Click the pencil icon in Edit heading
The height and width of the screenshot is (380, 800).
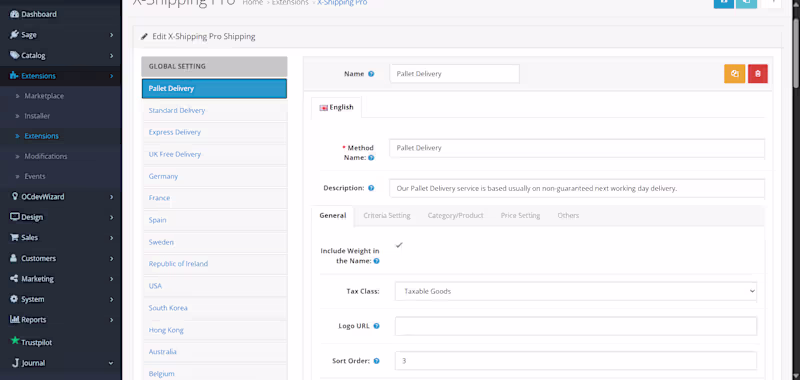pos(145,37)
